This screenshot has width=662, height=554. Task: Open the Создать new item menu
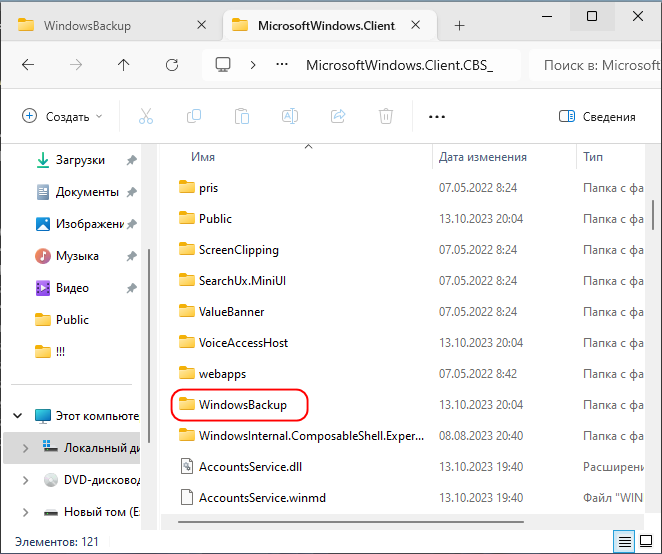(62, 116)
